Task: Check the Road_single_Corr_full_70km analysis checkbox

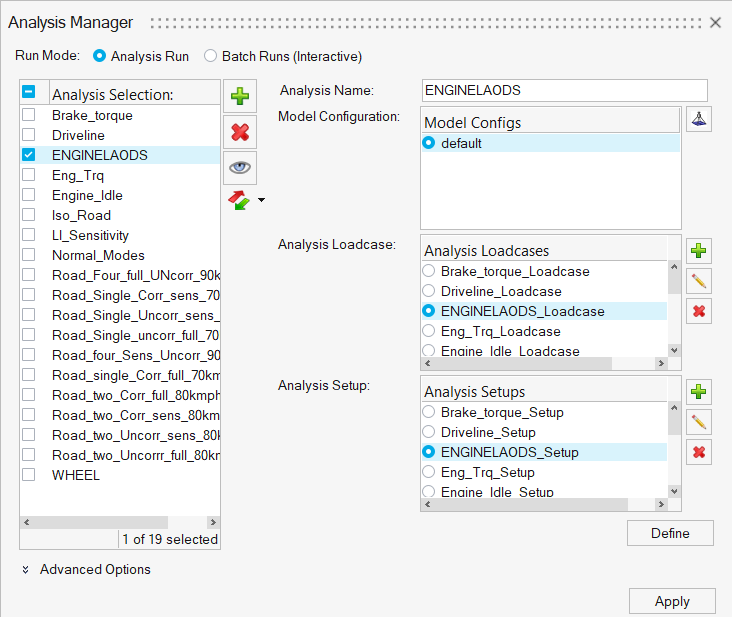Action: pos(28,375)
